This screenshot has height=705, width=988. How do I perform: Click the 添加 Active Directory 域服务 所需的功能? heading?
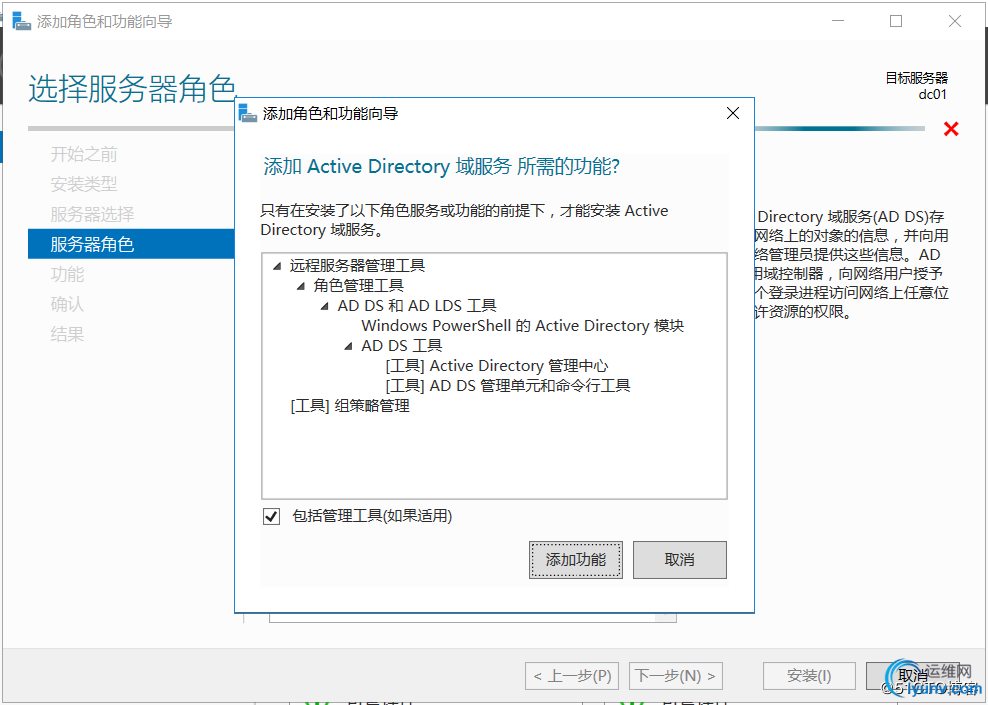tap(442, 167)
